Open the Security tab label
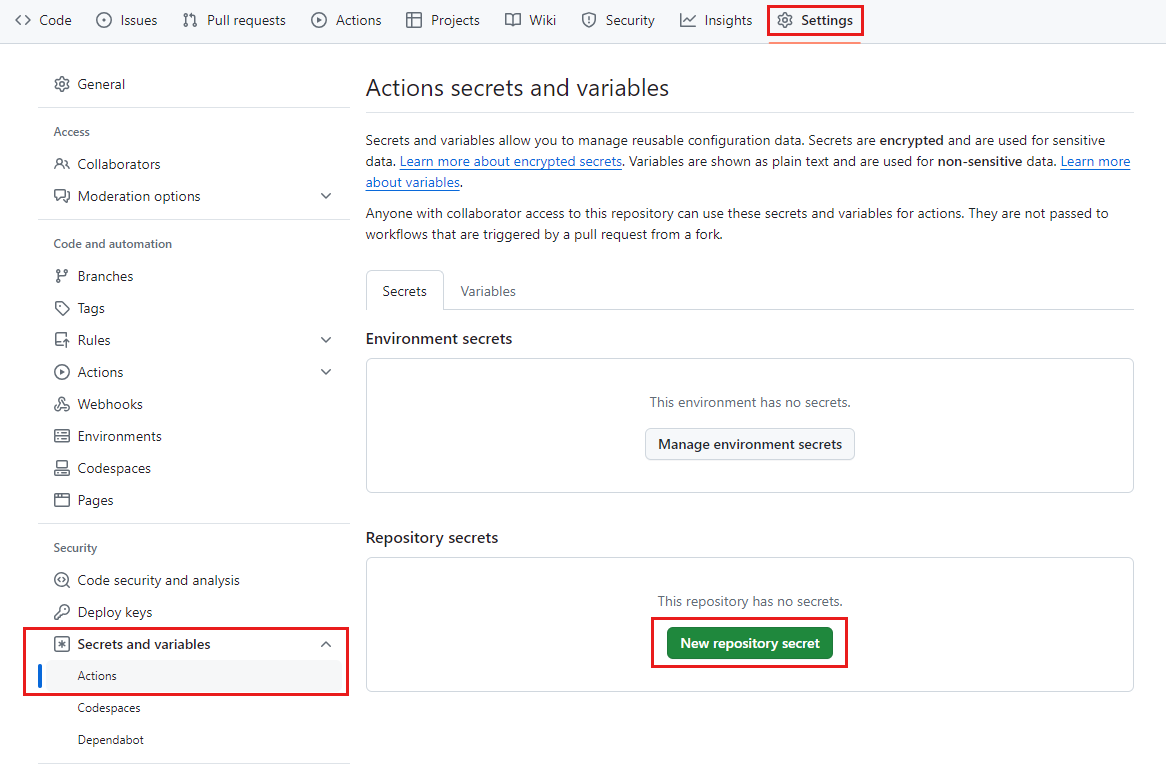The height and width of the screenshot is (774, 1166). pyautogui.click(x=630, y=20)
